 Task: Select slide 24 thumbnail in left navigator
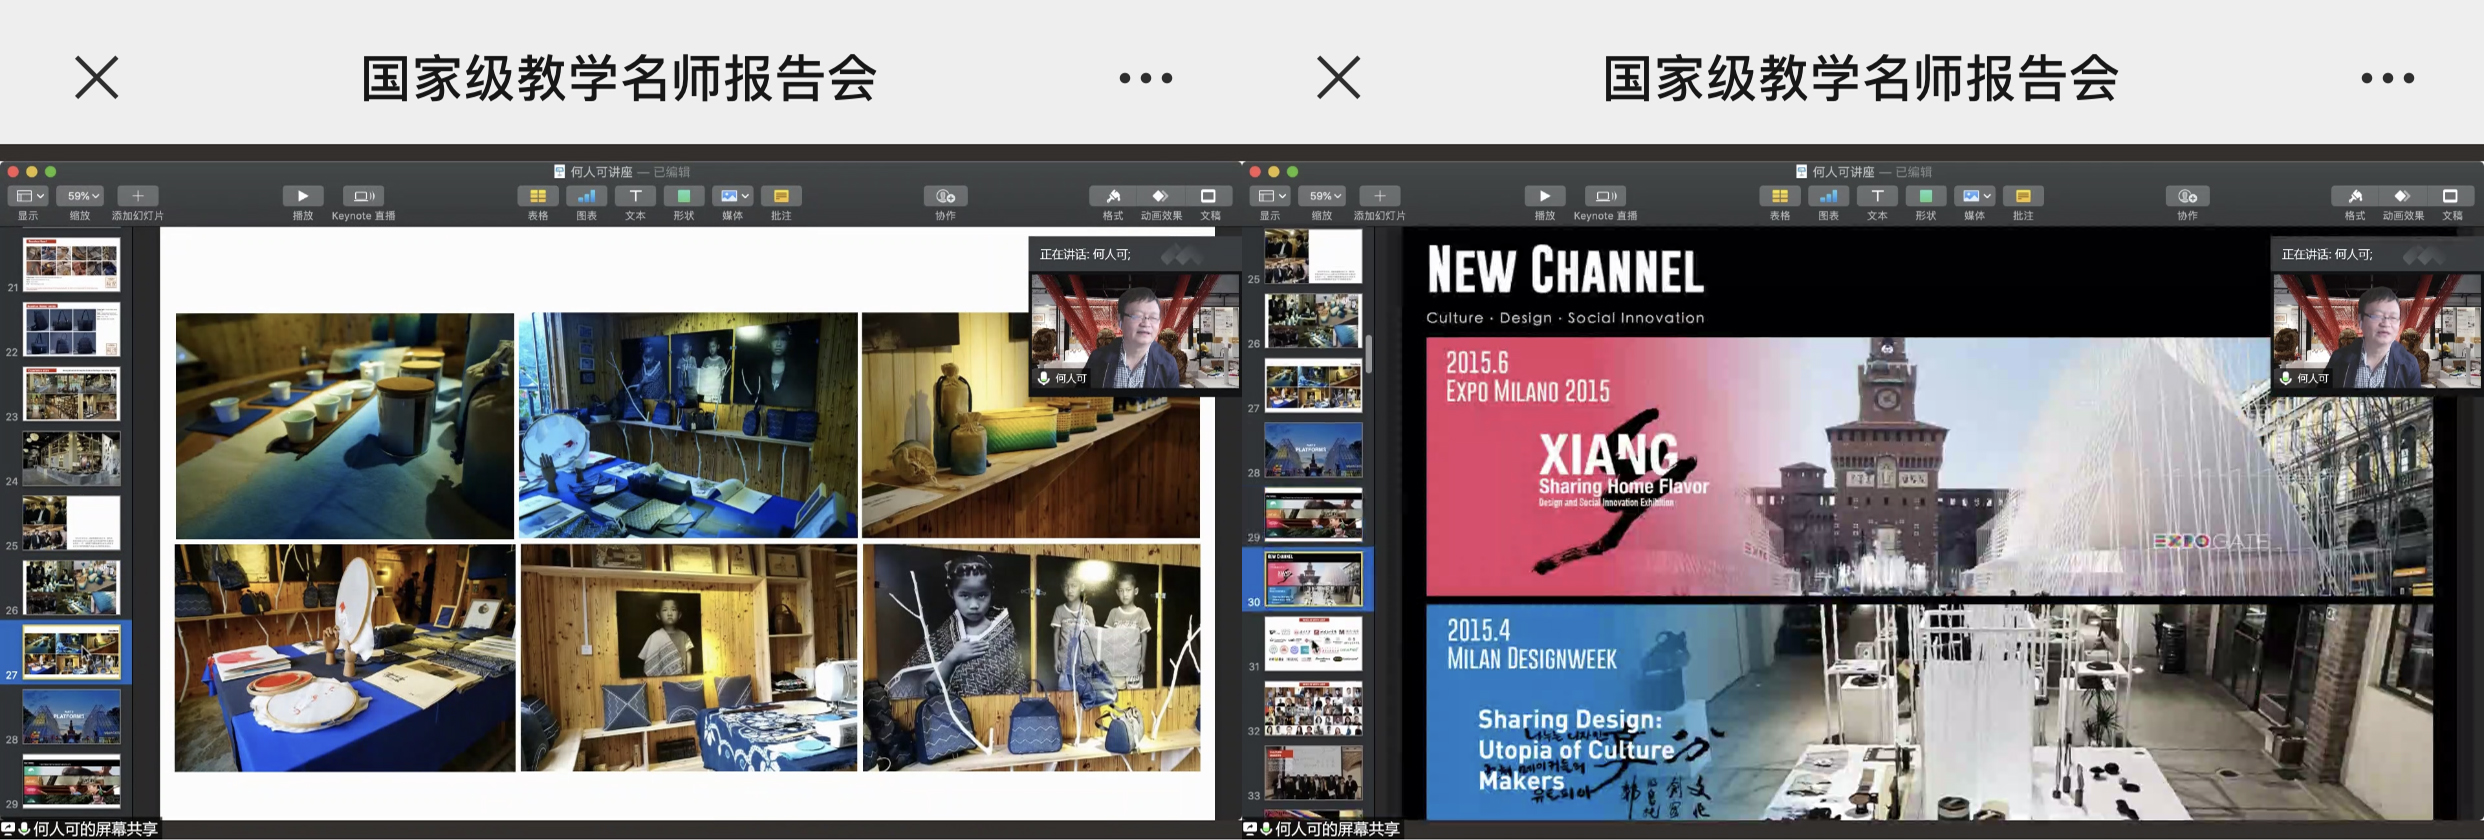[x=71, y=458]
